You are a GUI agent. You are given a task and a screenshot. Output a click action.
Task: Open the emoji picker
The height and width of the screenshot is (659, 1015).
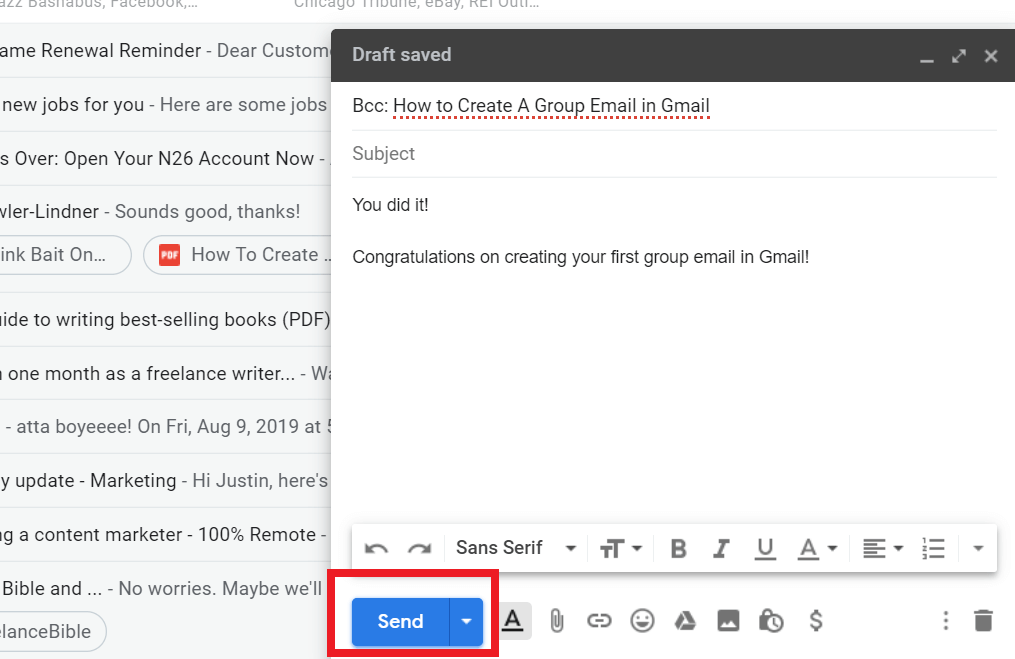[x=642, y=621]
